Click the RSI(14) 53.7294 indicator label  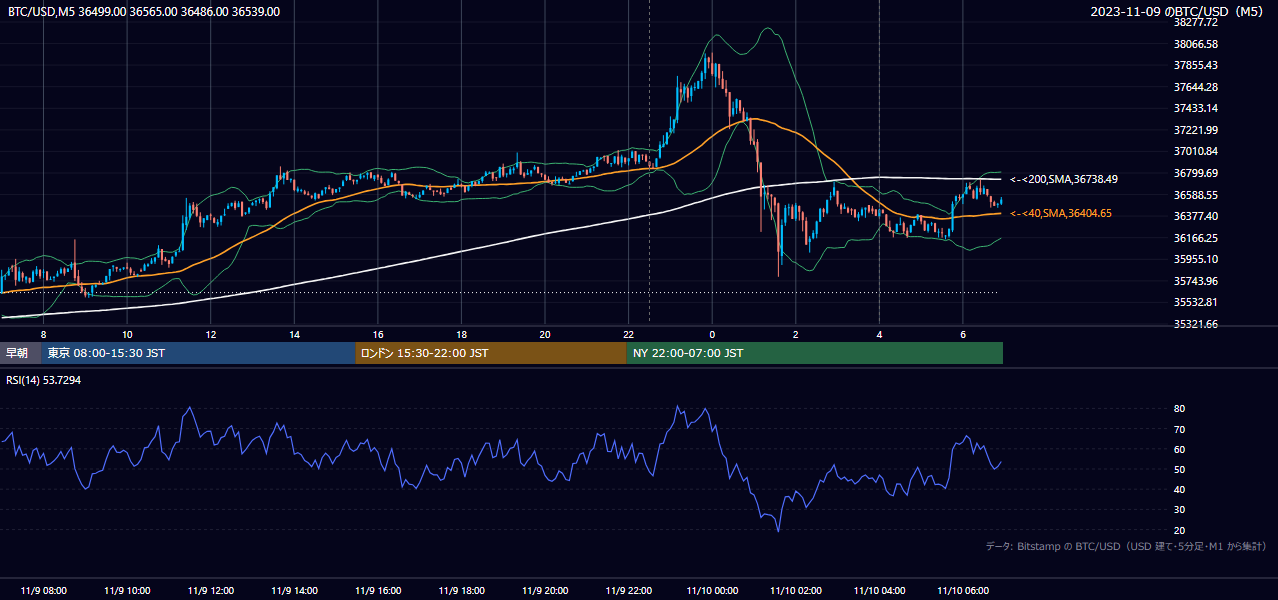pyautogui.click(x=44, y=380)
